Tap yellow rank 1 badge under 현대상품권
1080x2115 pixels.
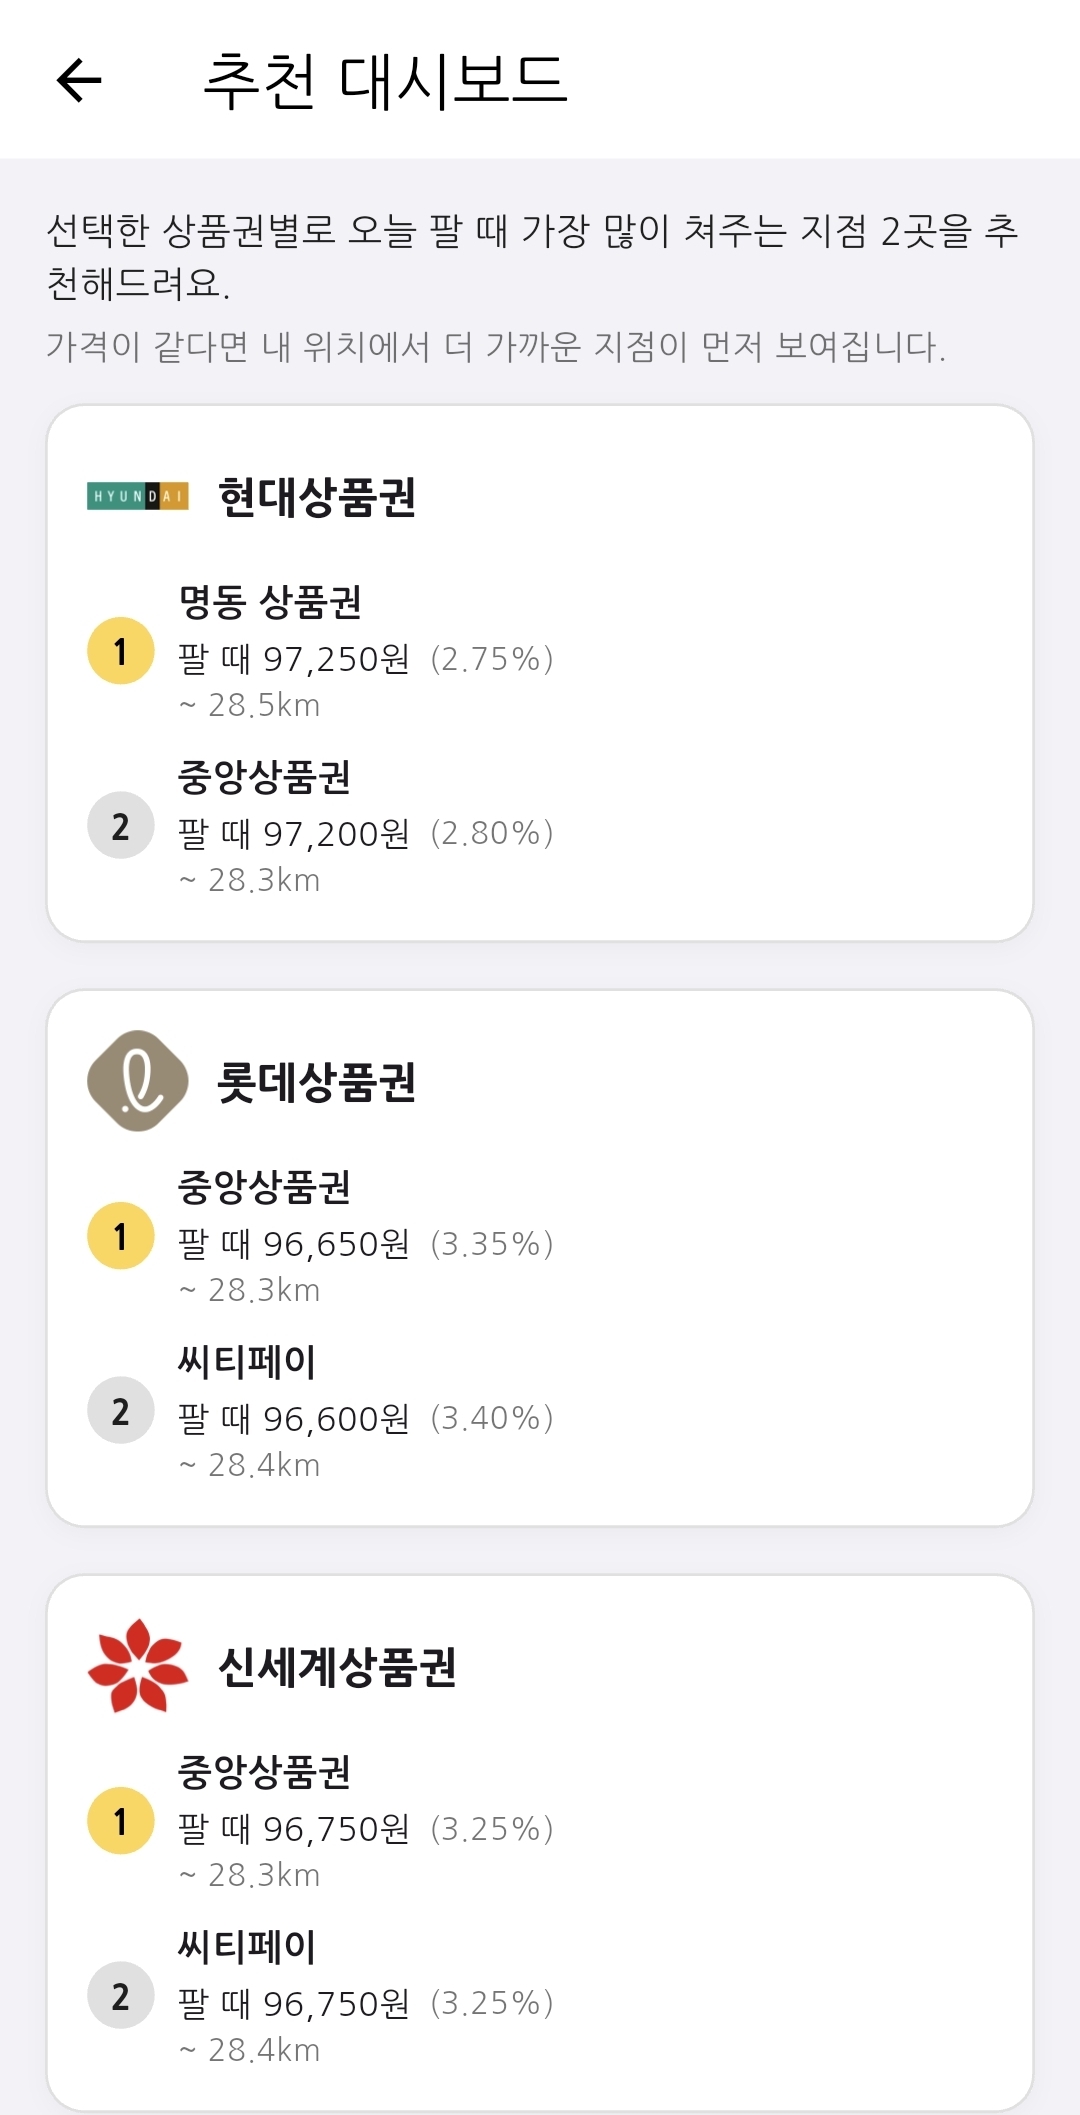tap(121, 651)
